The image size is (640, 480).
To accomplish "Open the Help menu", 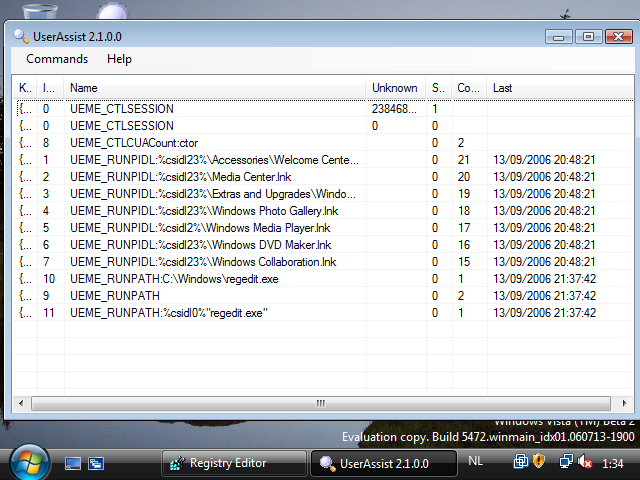I will pyautogui.click(x=119, y=59).
